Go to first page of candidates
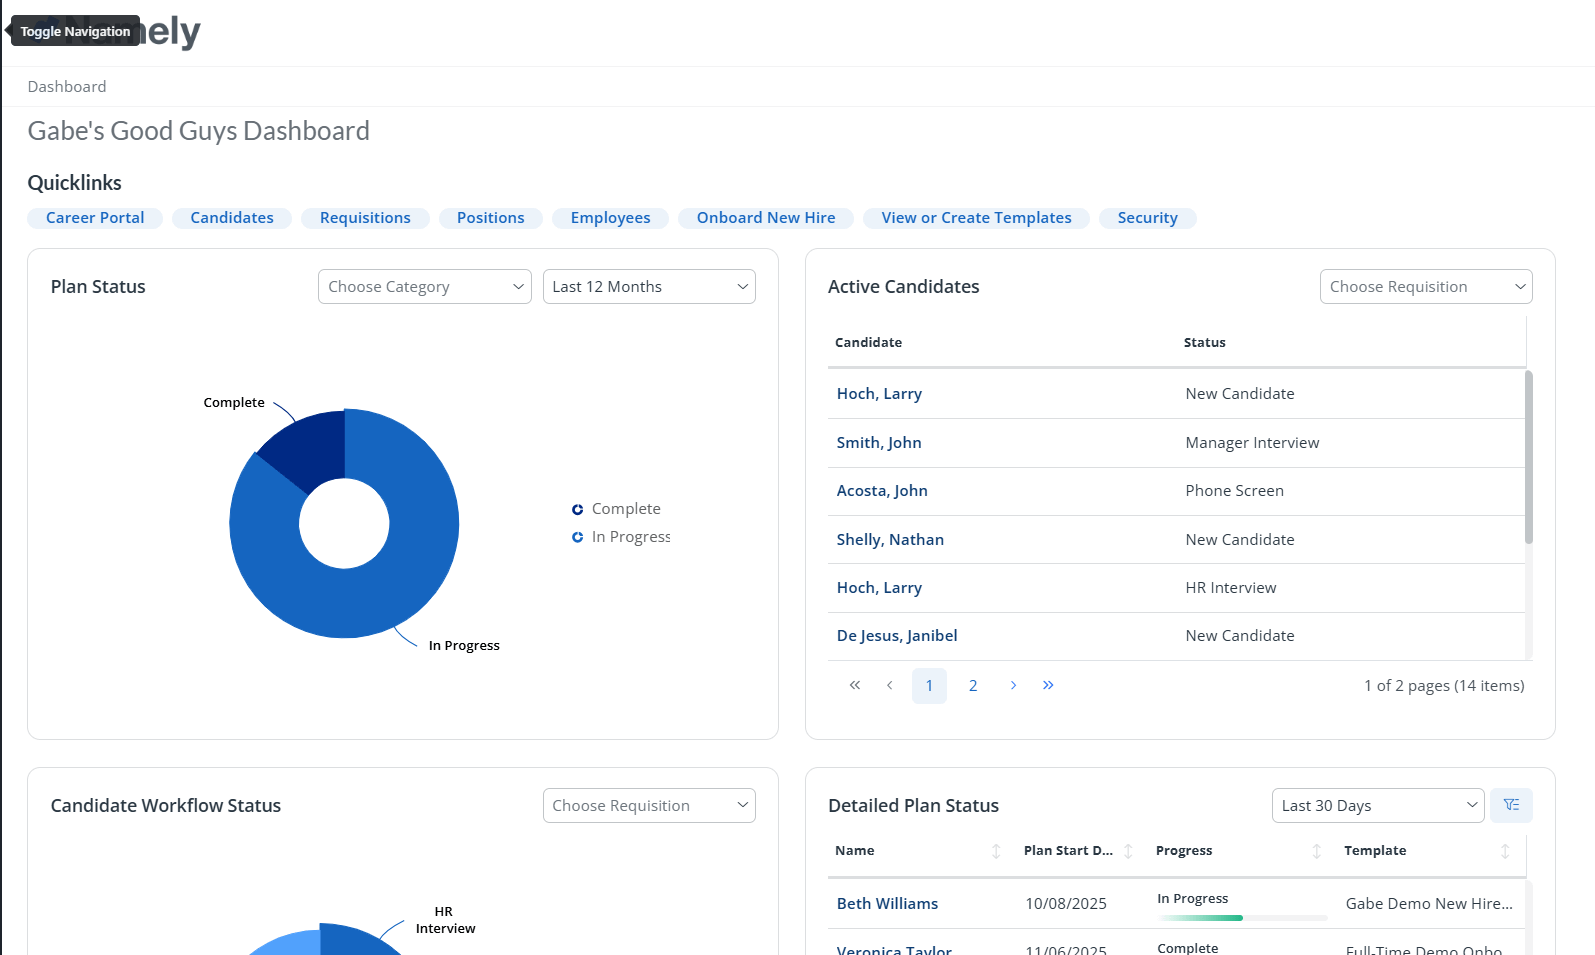Viewport: 1595px width, 955px height. pyautogui.click(x=854, y=686)
